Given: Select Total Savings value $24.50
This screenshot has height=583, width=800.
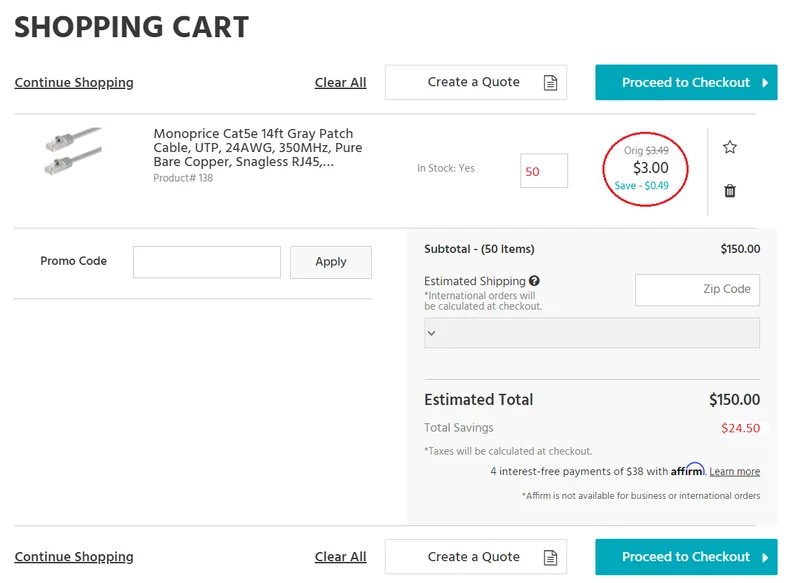Looking at the screenshot, I should pos(740,428).
